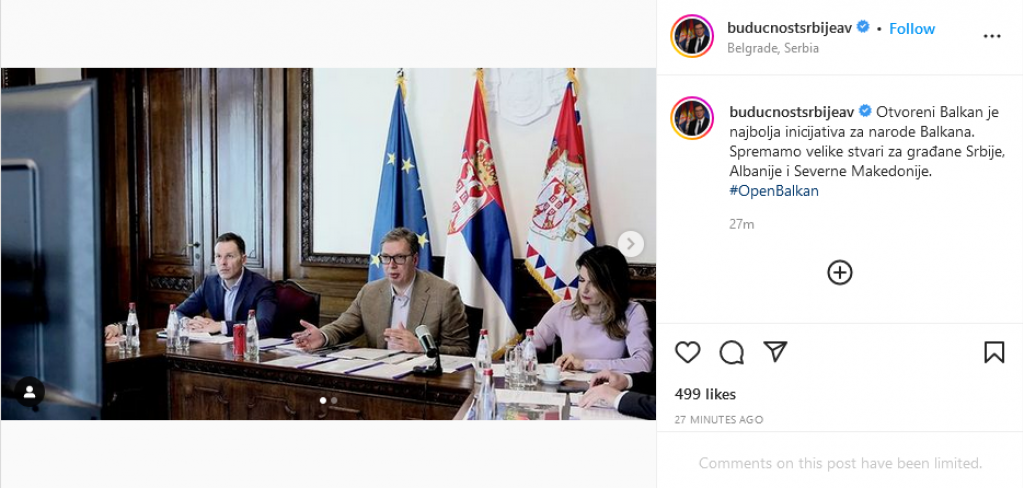Image resolution: width=1023 pixels, height=488 pixels.
Task: Click the 27 MINUTES AGO timestamp
Action: 719,419
